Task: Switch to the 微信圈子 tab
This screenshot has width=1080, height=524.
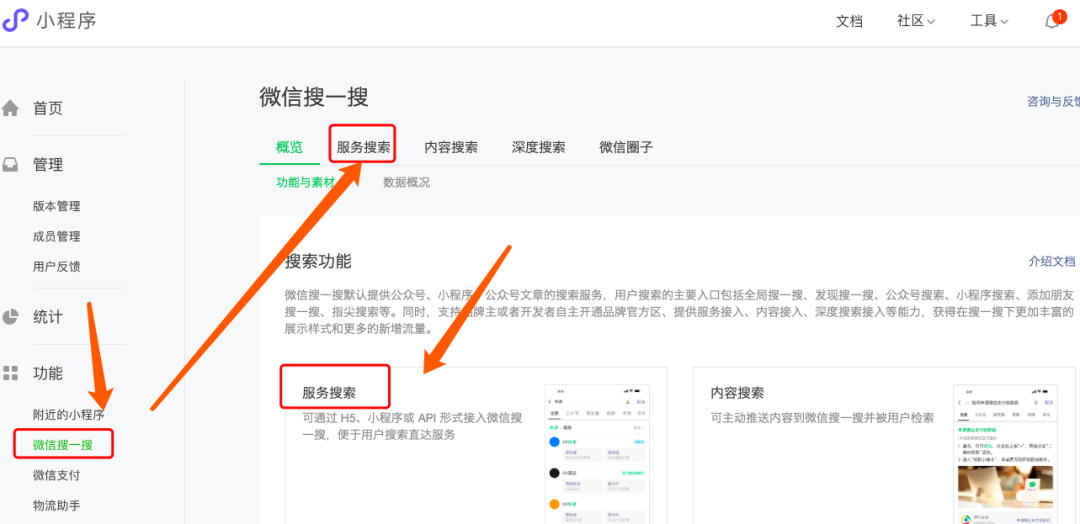Action: (626, 147)
